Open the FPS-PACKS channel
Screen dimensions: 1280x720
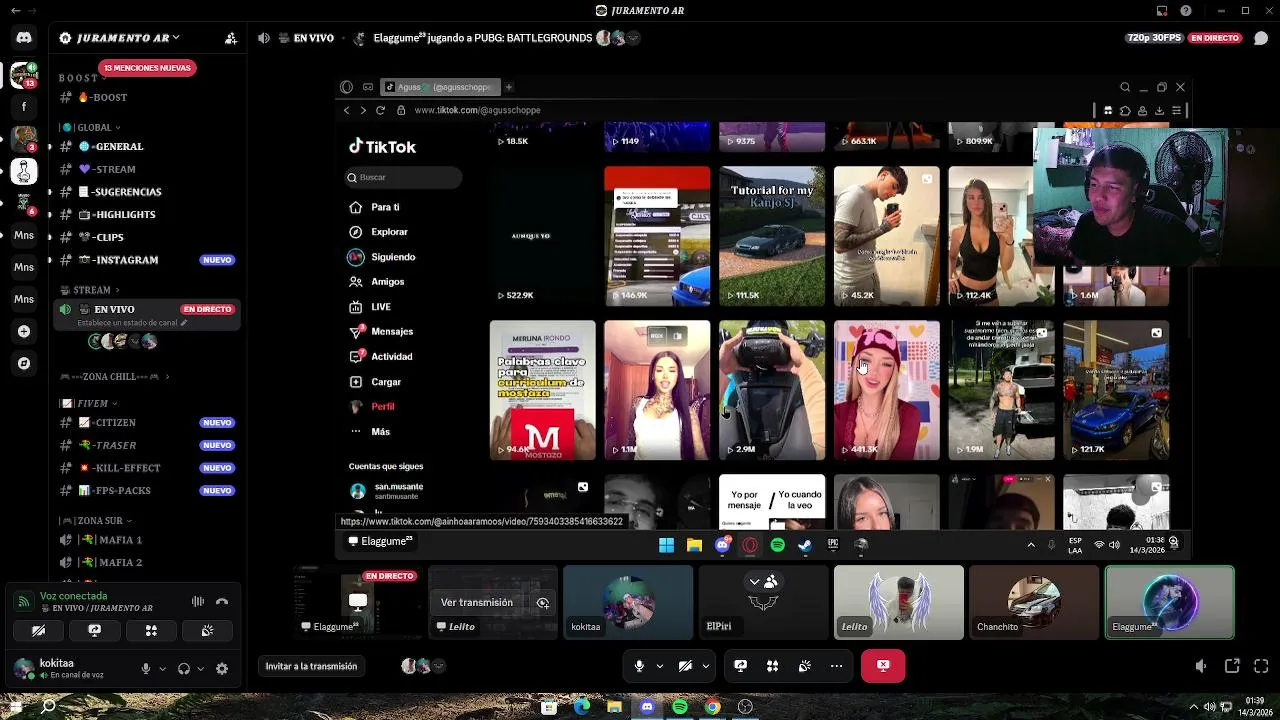pyautogui.click(x=147, y=491)
